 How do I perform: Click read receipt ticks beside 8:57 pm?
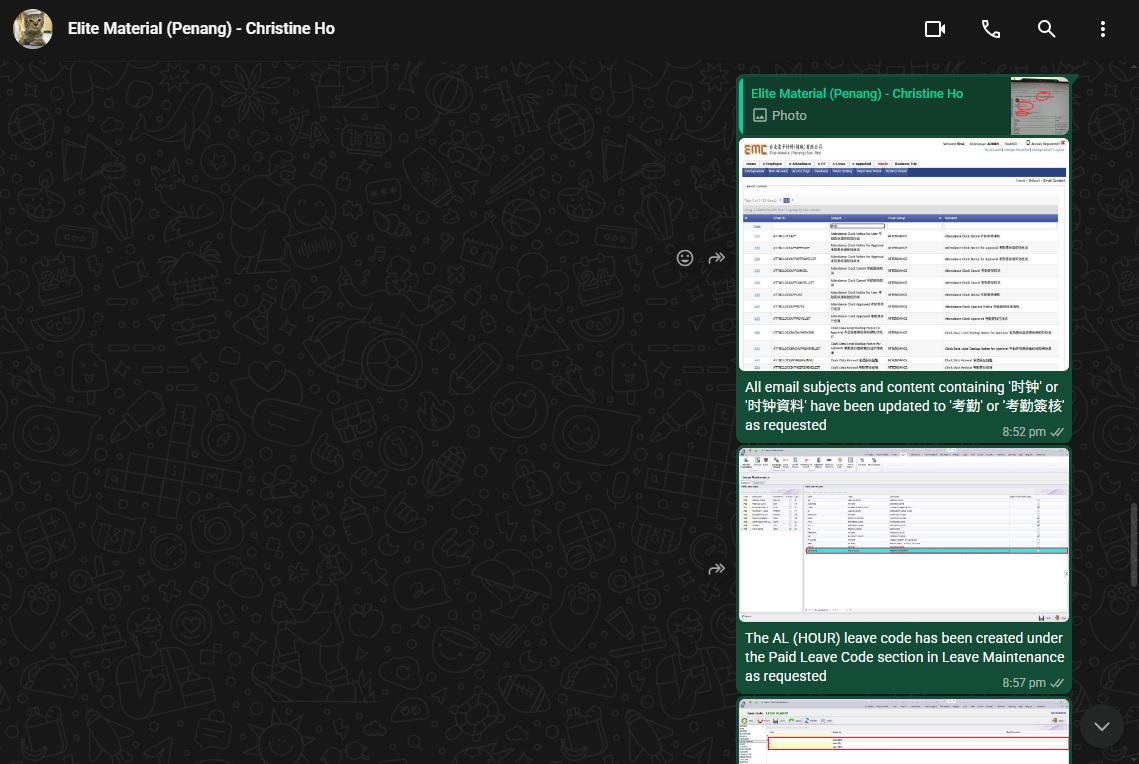click(1057, 683)
